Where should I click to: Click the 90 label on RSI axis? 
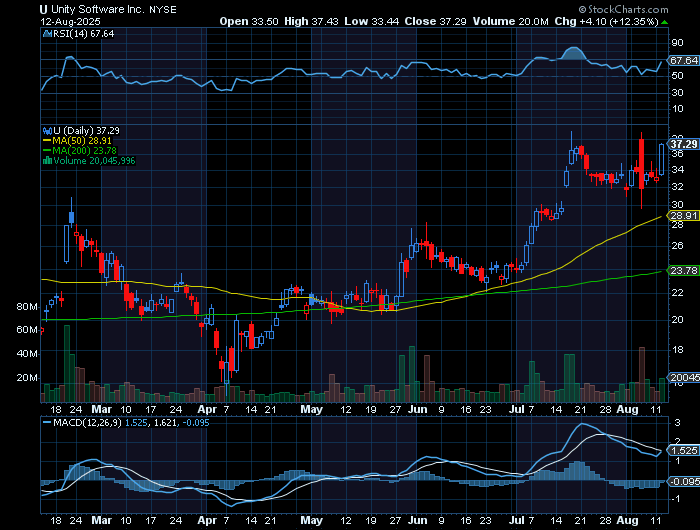pyautogui.click(x=678, y=43)
